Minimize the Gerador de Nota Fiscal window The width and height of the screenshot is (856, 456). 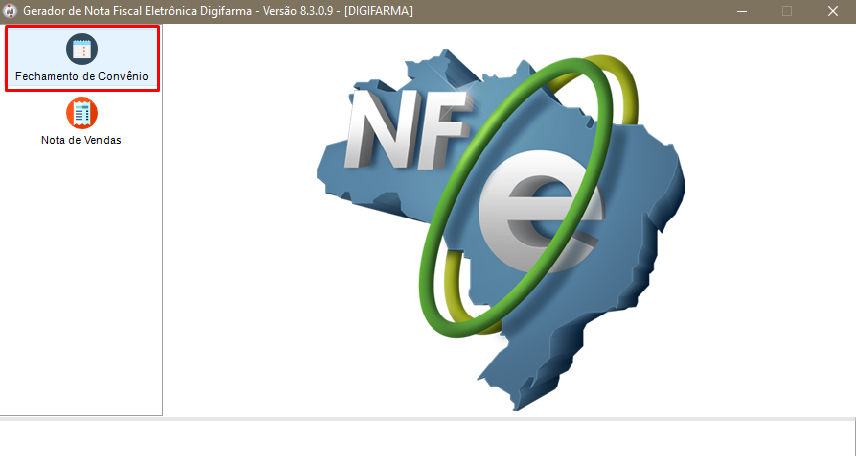742,11
